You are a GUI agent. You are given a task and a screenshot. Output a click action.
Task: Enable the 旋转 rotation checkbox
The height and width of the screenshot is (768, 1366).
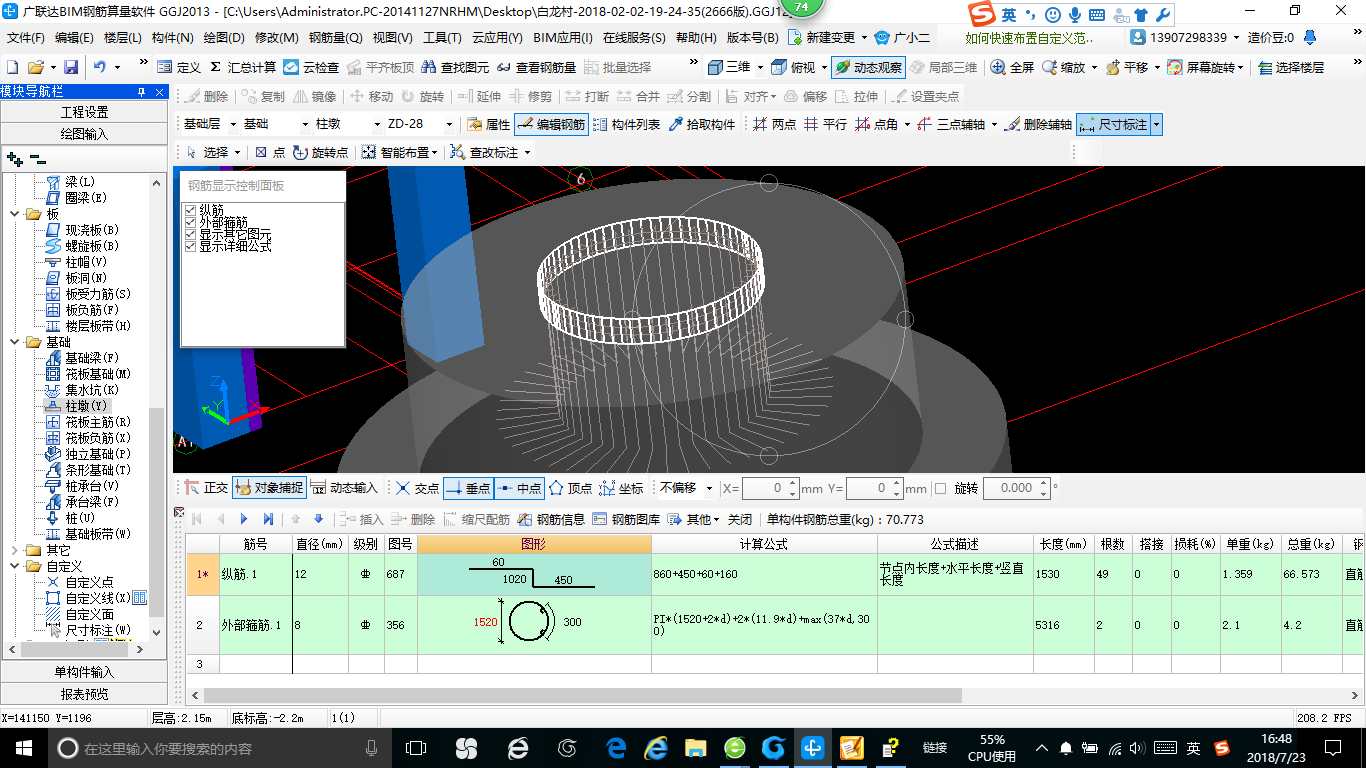point(940,489)
